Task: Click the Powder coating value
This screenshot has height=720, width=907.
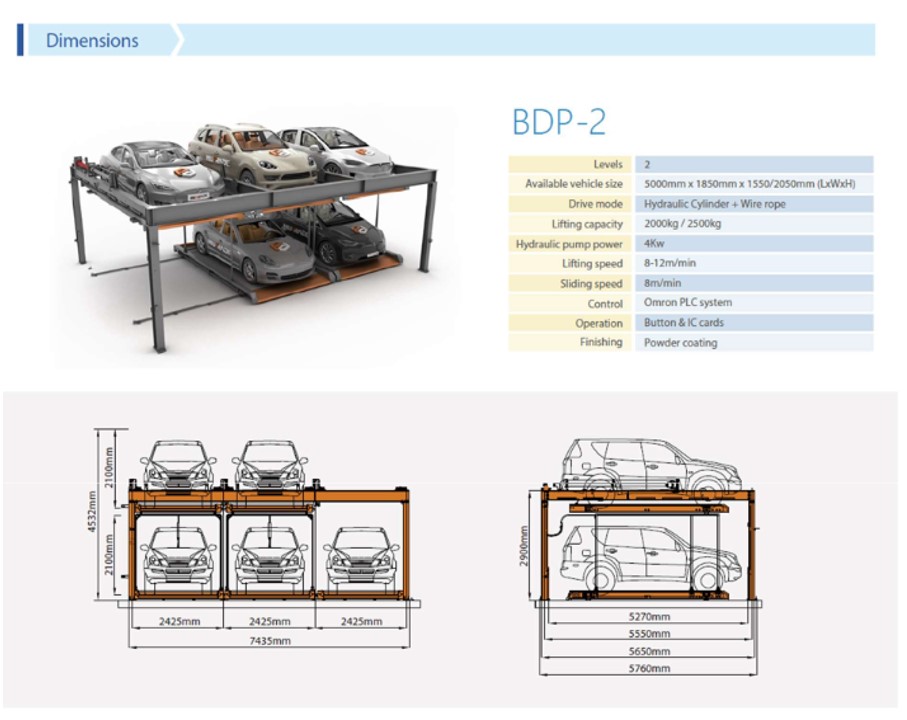Action: pyautogui.click(x=680, y=342)
